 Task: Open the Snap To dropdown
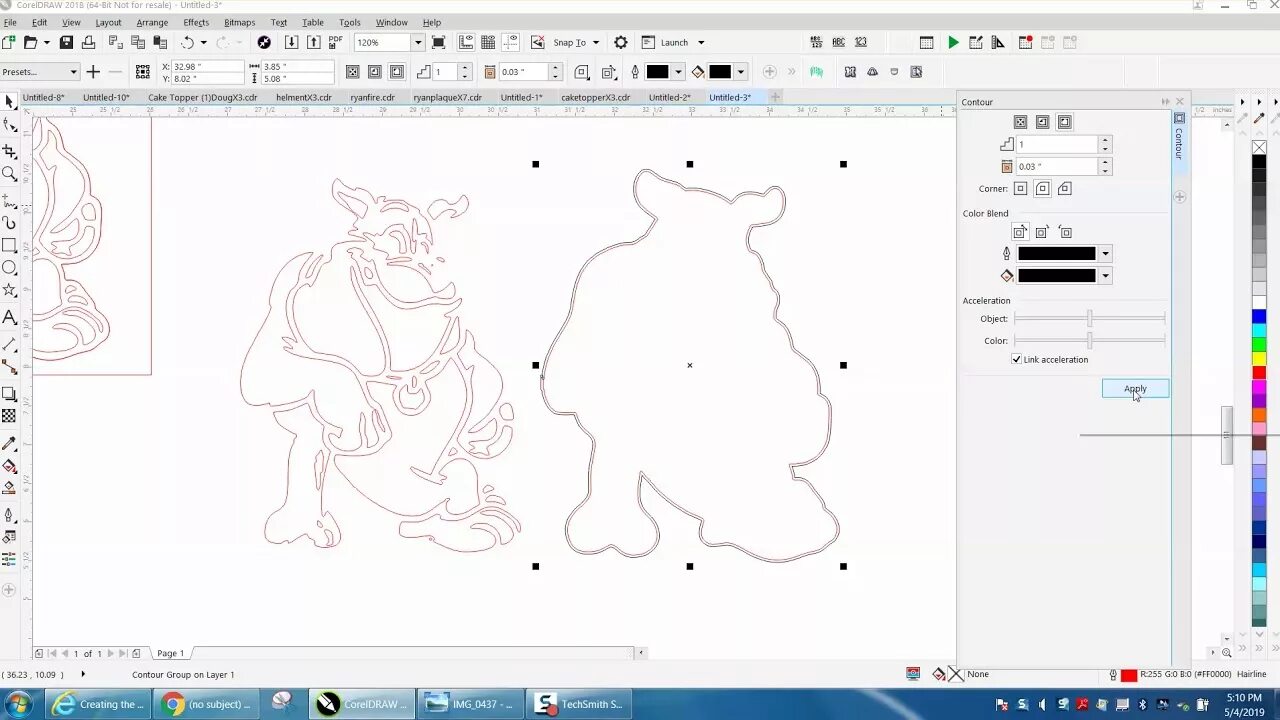(596, 42)
